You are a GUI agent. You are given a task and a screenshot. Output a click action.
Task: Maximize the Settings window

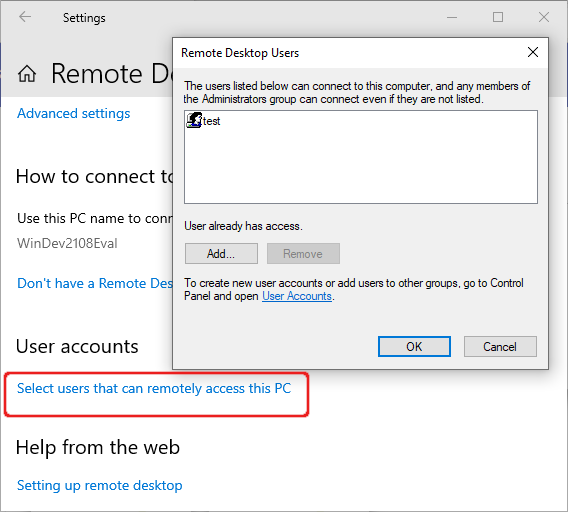498,17
